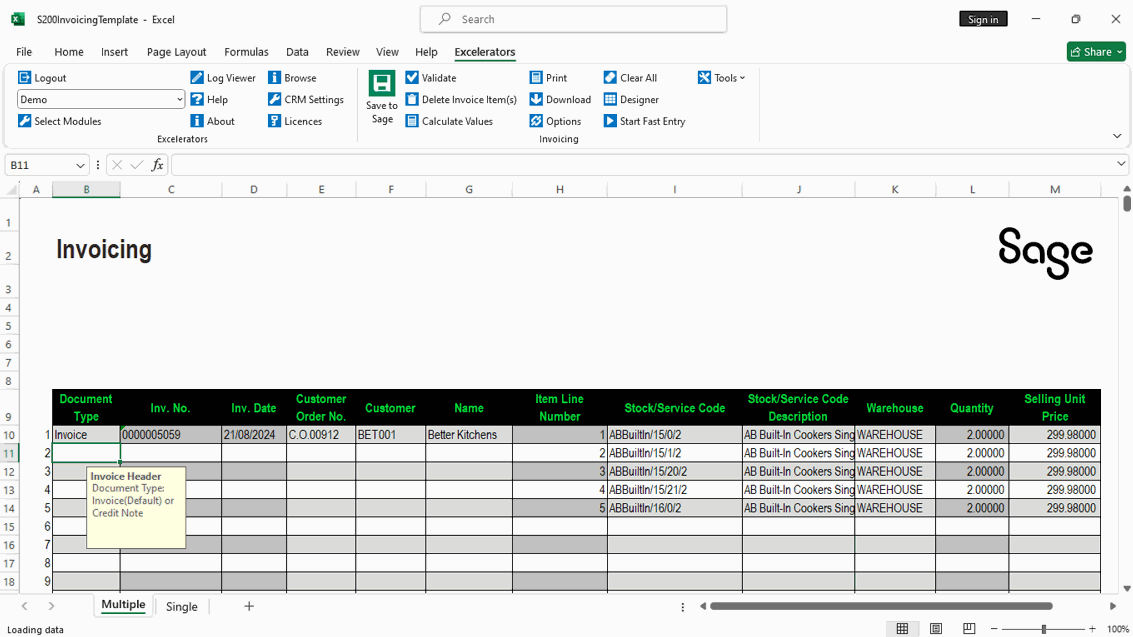Collapse the ribbon with the chevron
Screen dimensions: 1133x637
[x=1117, y=136]
